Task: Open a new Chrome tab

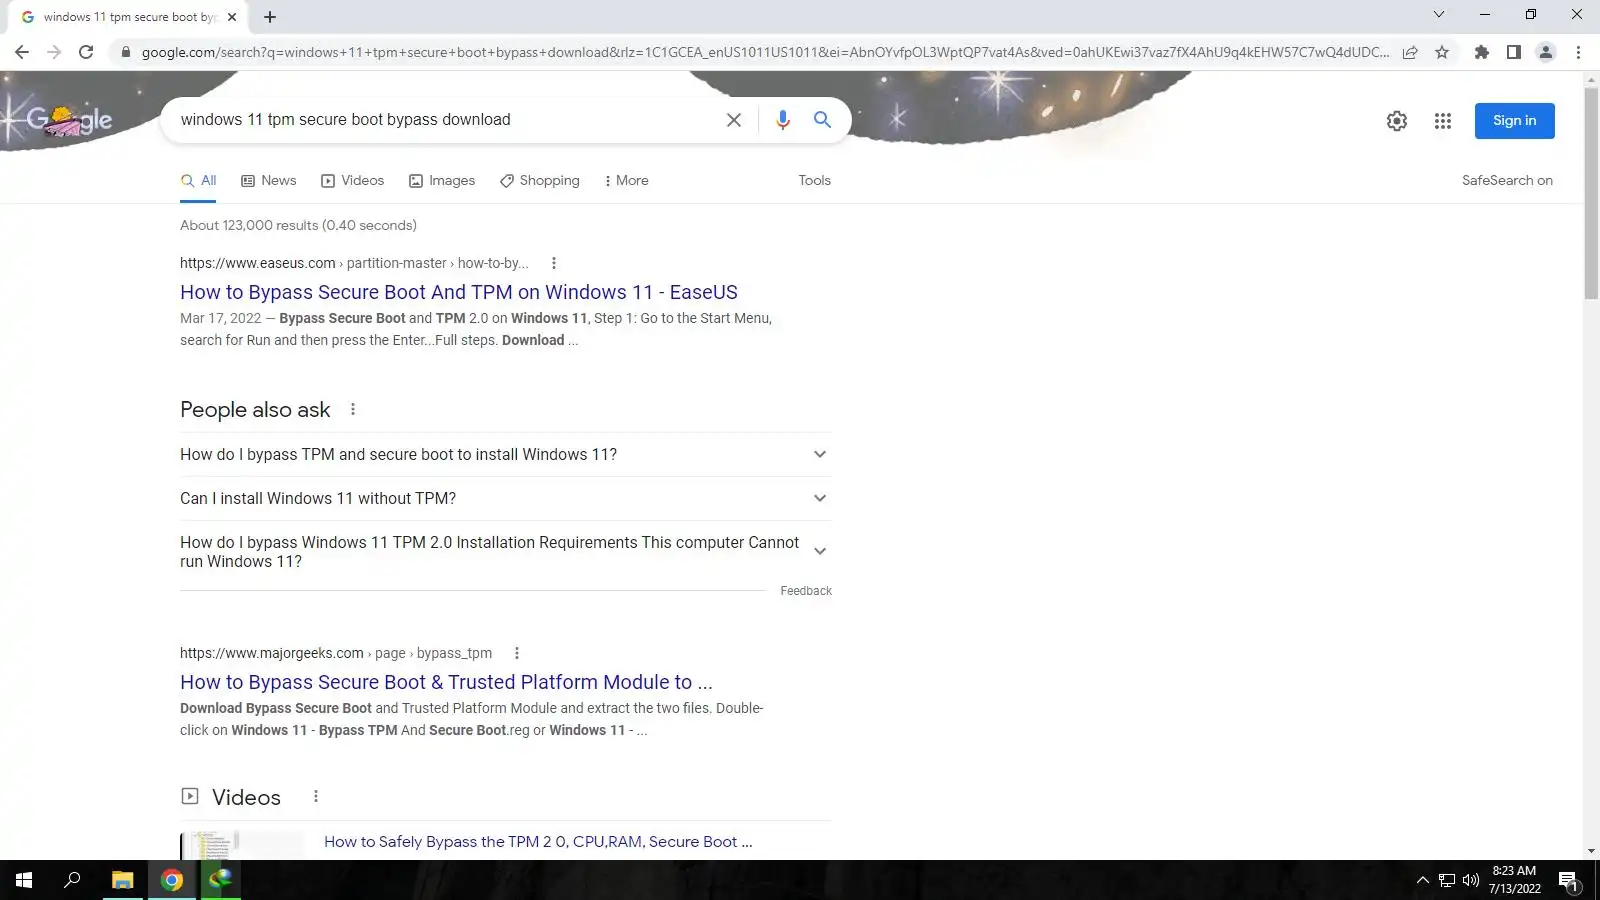Action: pyautogui.click(x=270, y=17)
